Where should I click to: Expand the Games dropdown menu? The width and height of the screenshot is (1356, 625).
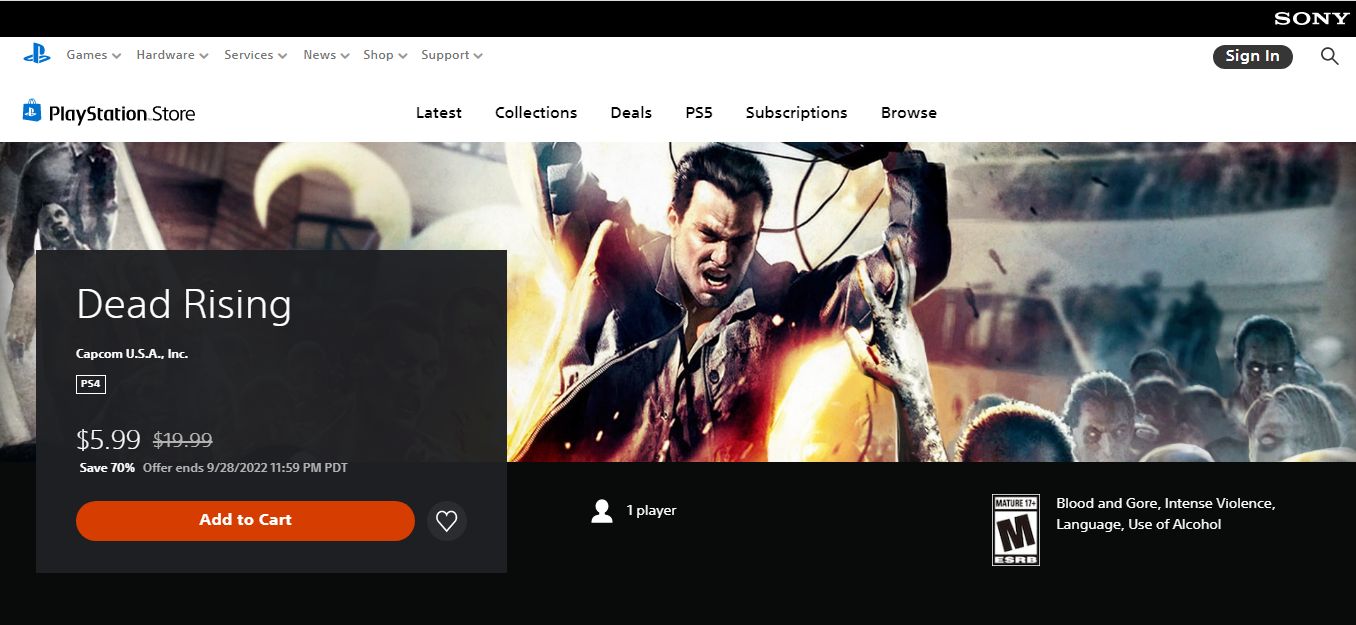point(94,55)
